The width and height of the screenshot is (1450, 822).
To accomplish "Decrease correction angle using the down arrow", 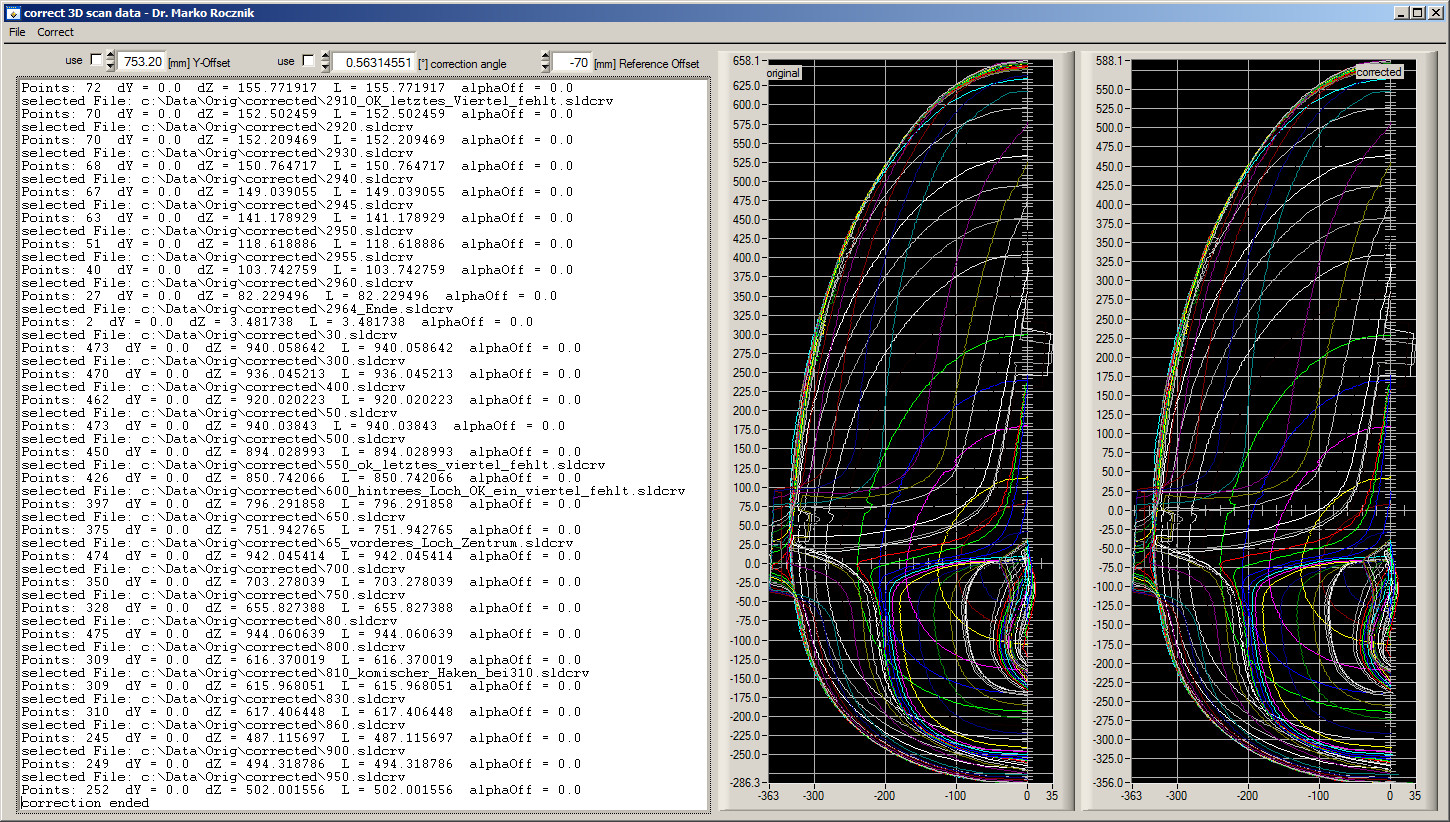I will point(325,67).
